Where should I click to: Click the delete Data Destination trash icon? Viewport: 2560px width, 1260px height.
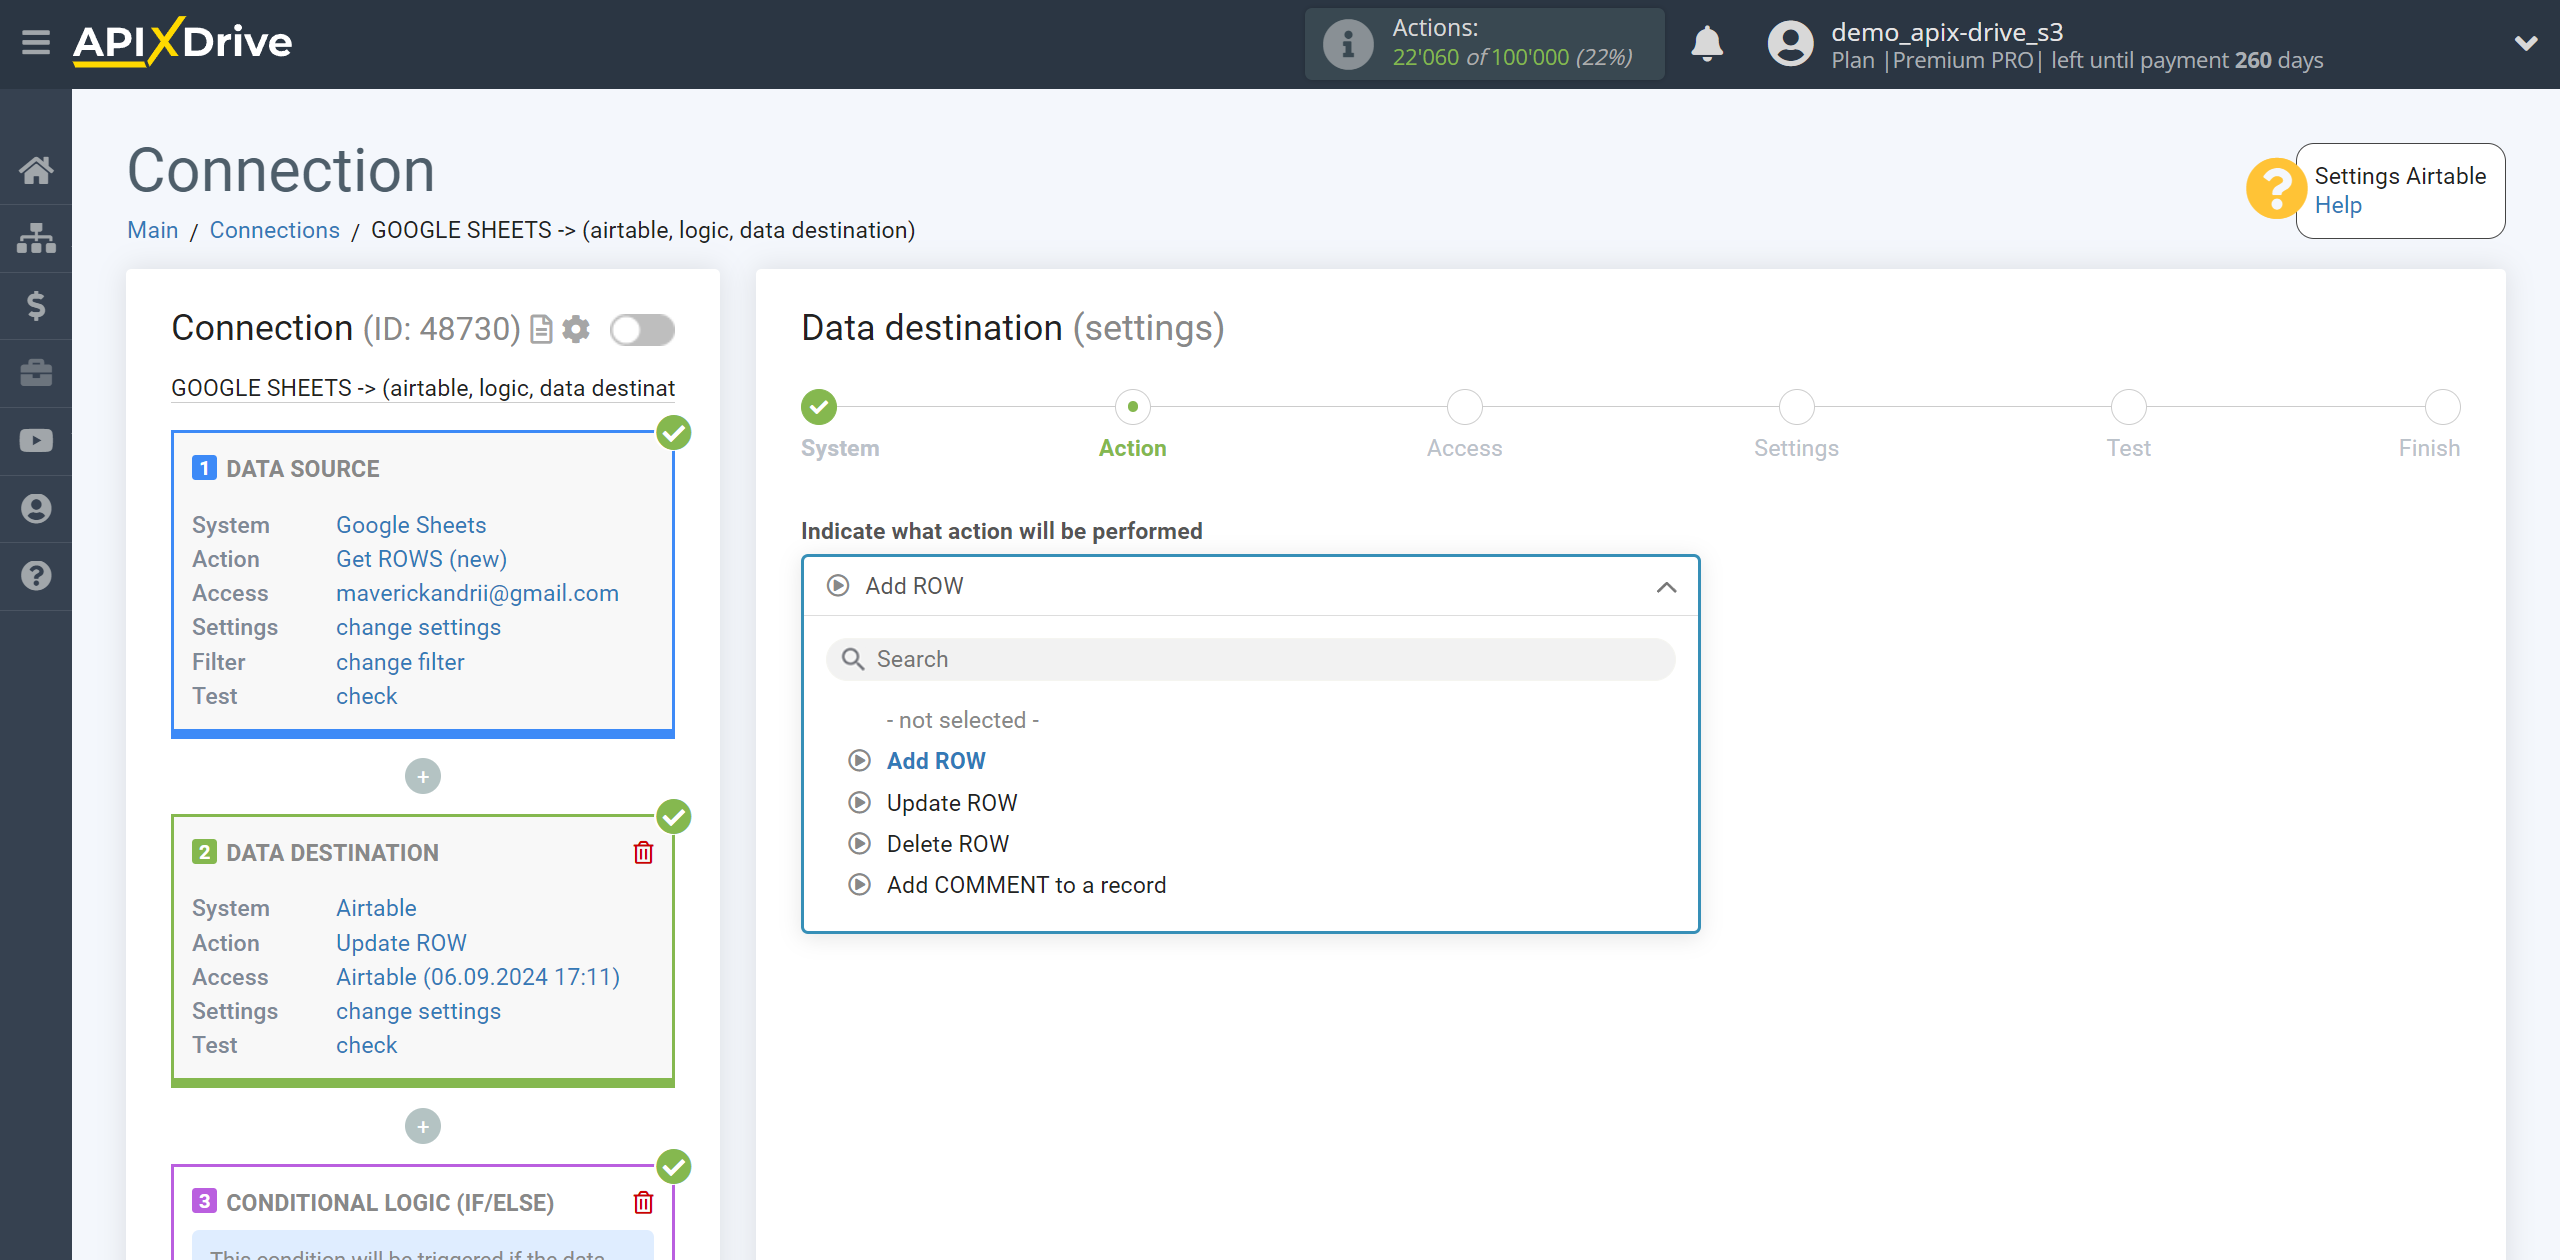[x=645, y=852]
